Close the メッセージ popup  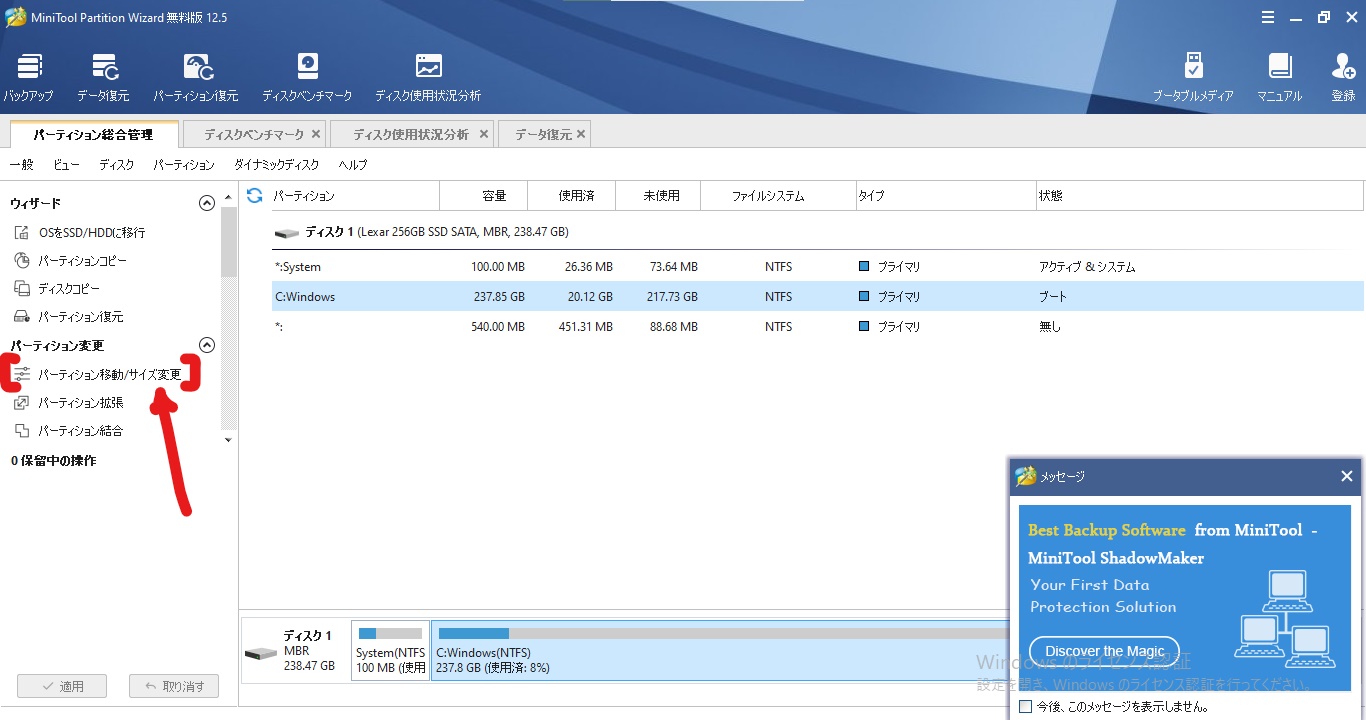pos(1346,476)
